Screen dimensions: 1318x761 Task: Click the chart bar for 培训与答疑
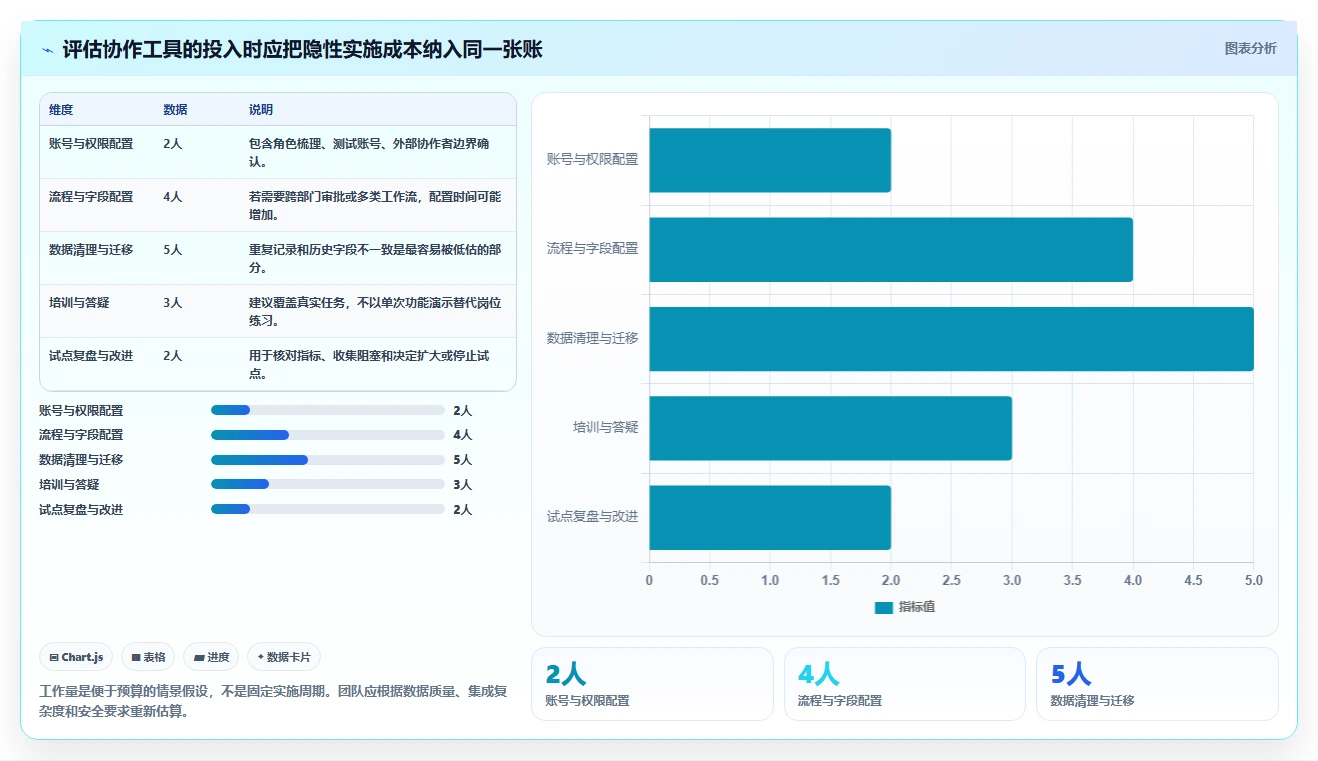(x=831, y=428)
